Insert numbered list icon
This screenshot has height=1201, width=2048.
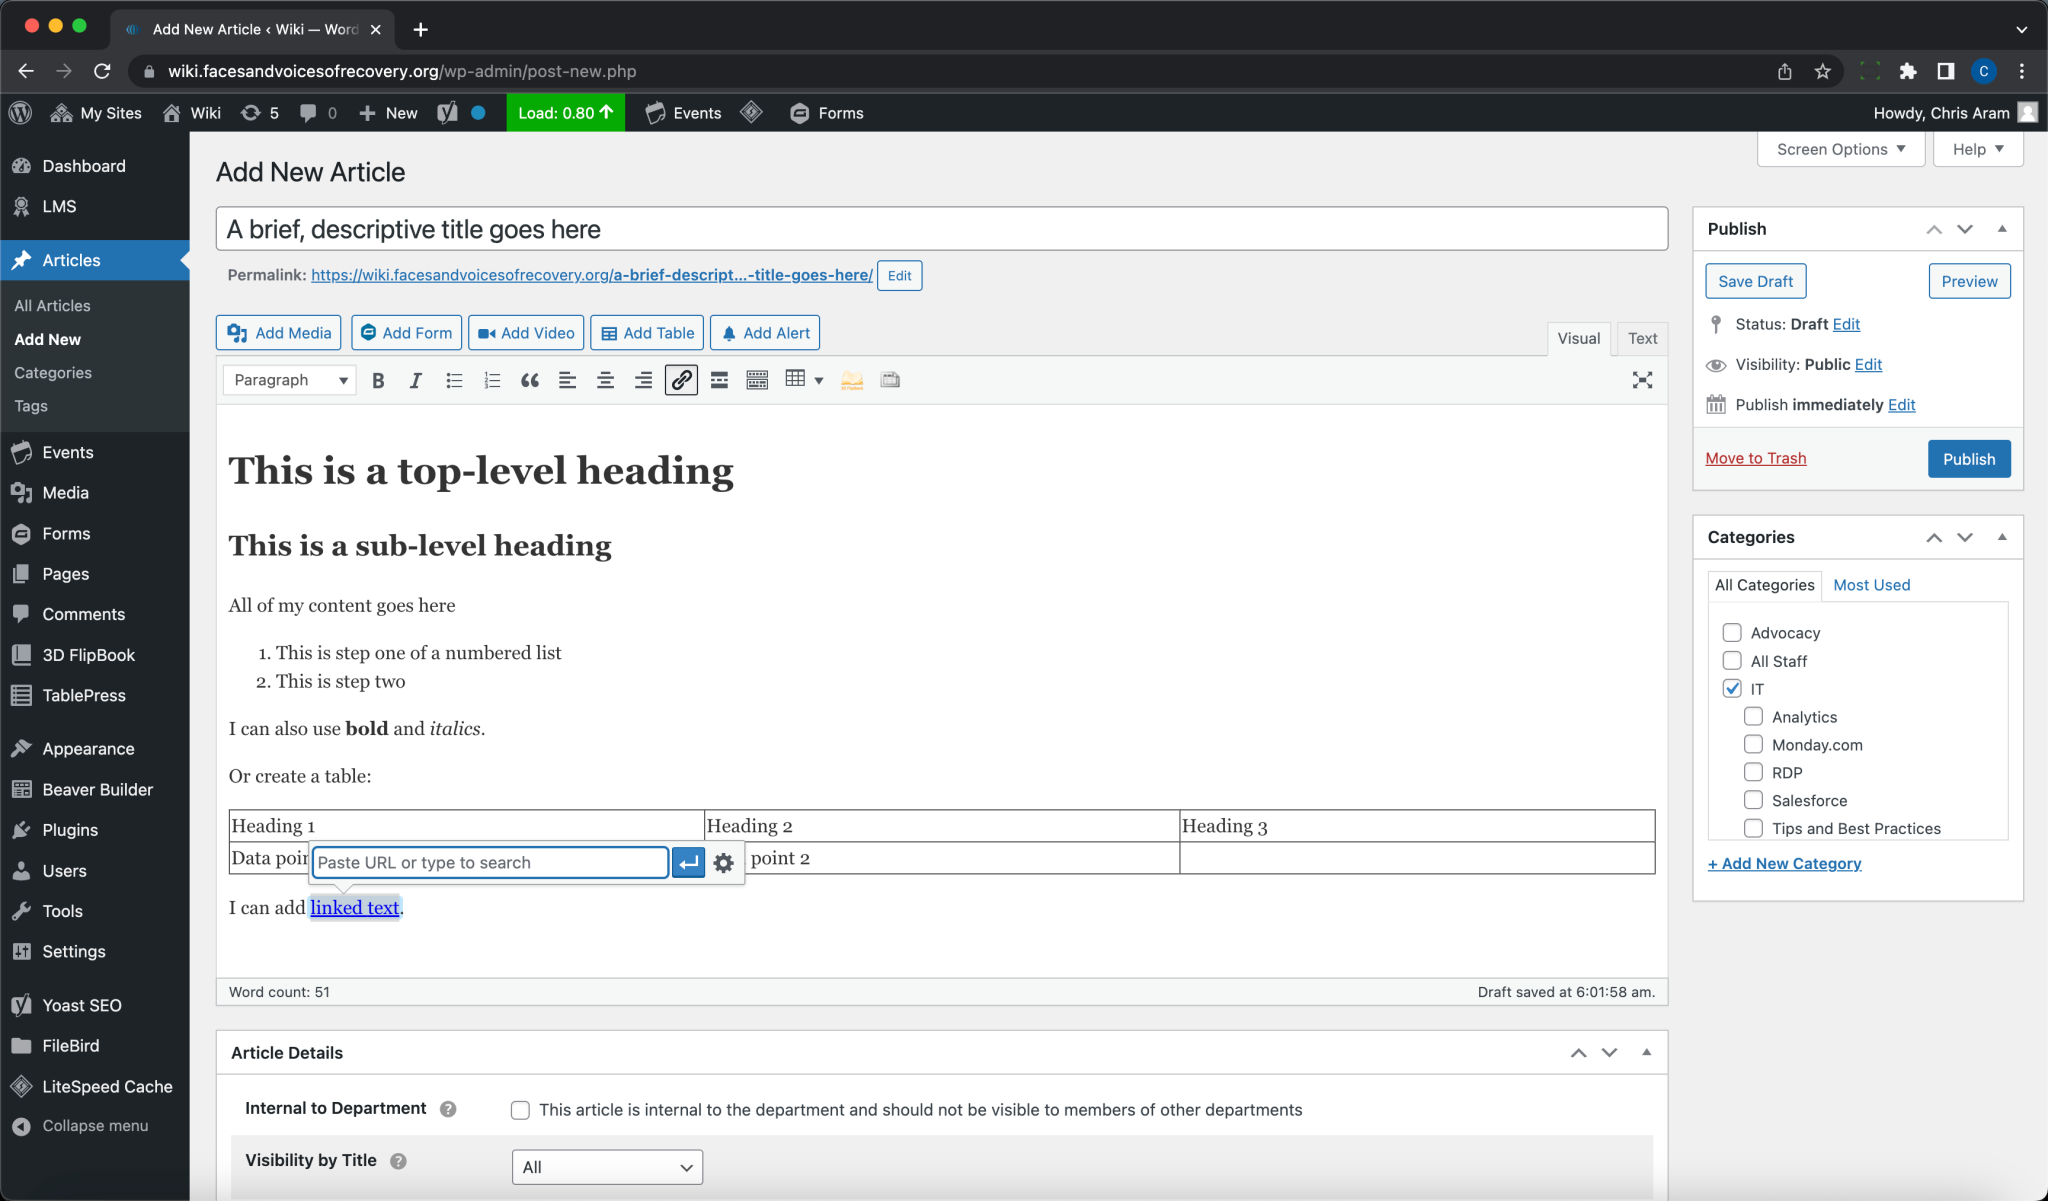point(492,380)
